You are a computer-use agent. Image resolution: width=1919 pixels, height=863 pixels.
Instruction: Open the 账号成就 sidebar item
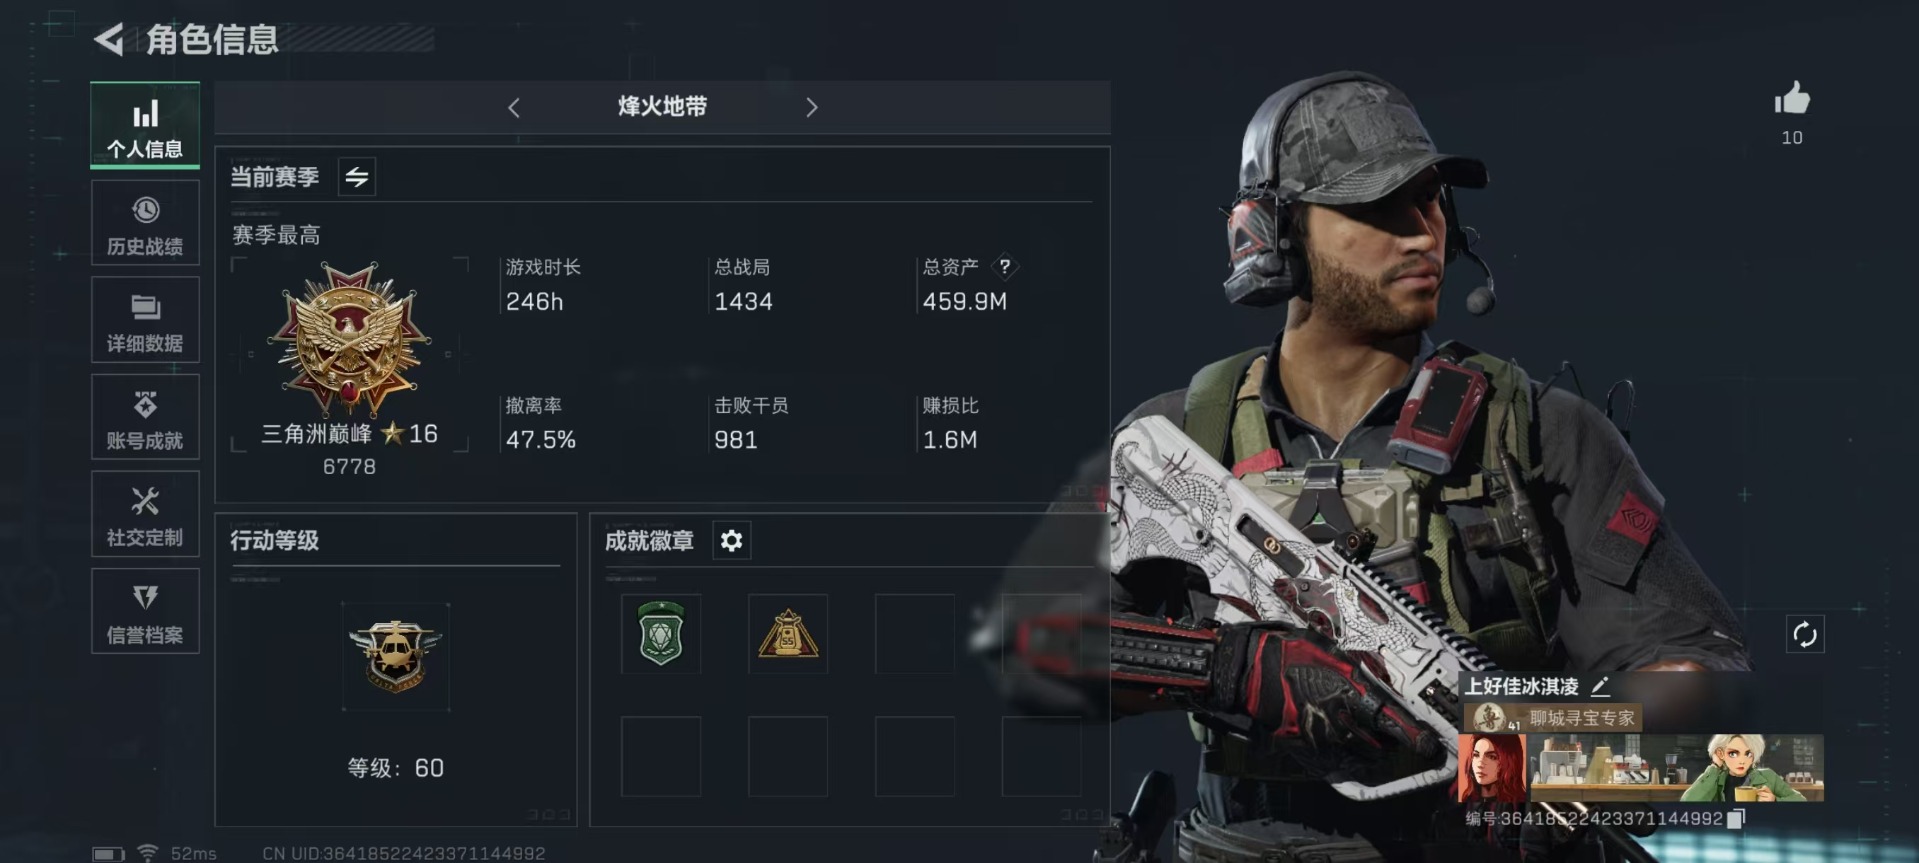tap(145, 417)
